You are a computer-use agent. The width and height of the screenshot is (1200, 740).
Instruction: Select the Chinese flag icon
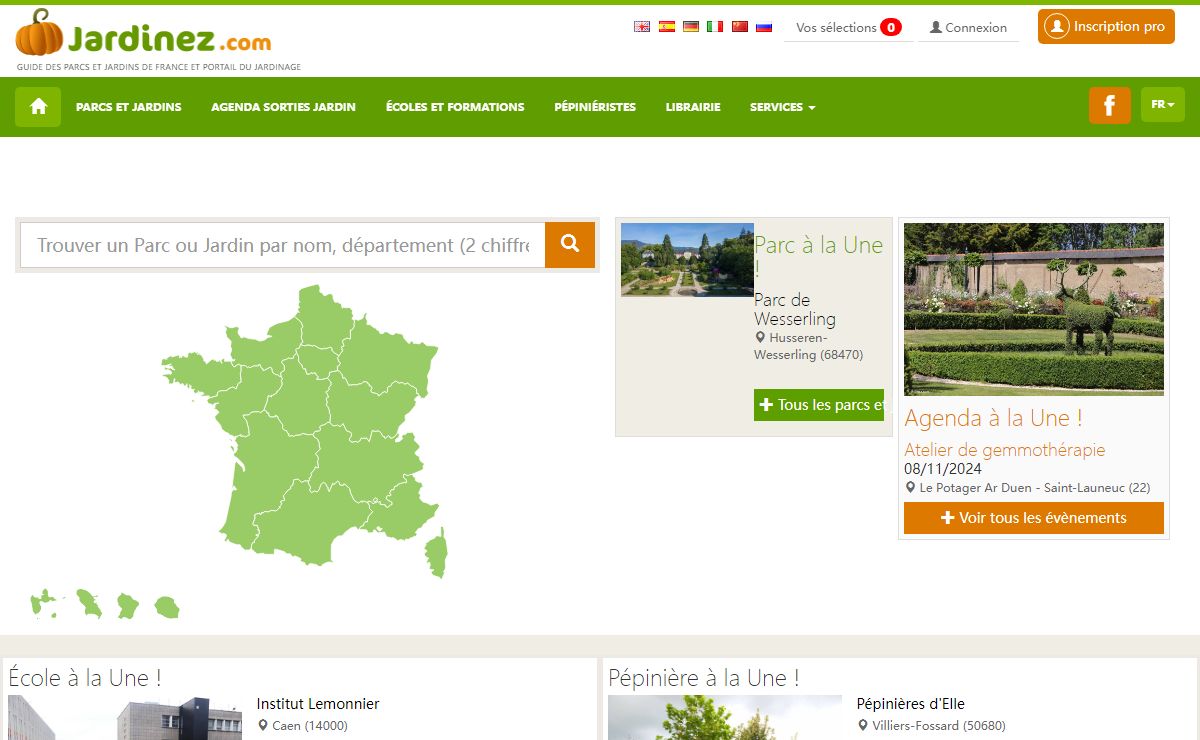point(740,27)
